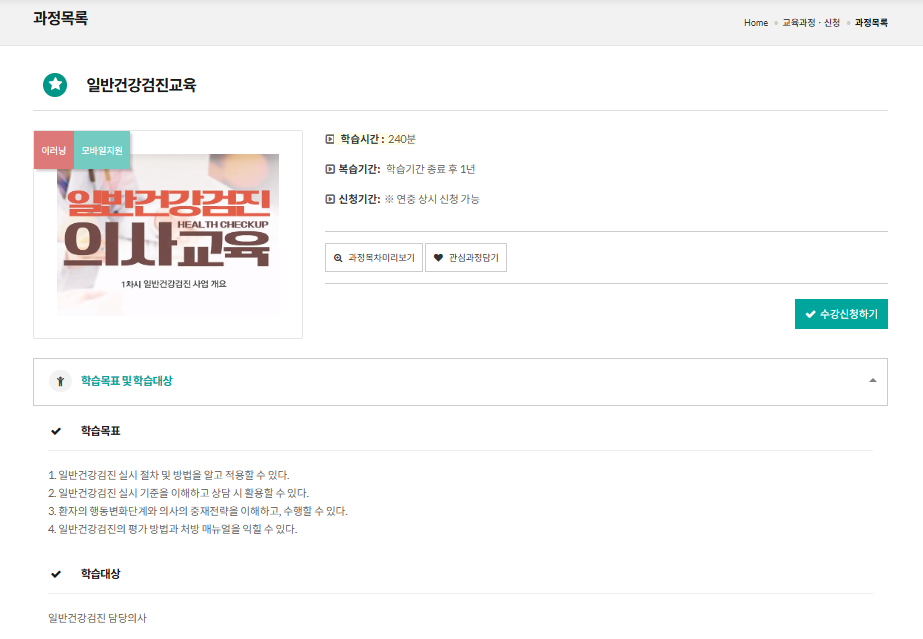Select 과정목록 breadcrumb item
This screenshot has width=923, height=639.
coord(871,23)
